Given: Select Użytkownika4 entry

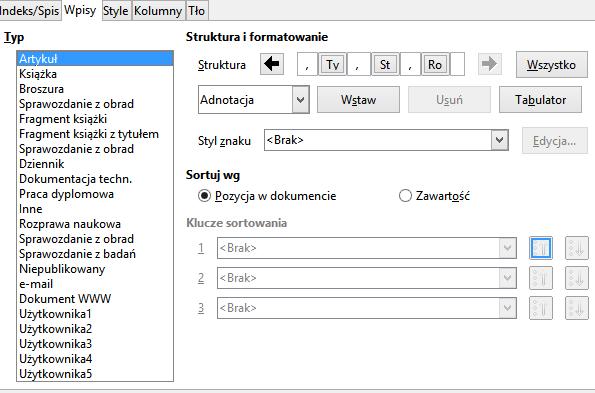Looking at the screenshot, I should (x=95, y=359).
